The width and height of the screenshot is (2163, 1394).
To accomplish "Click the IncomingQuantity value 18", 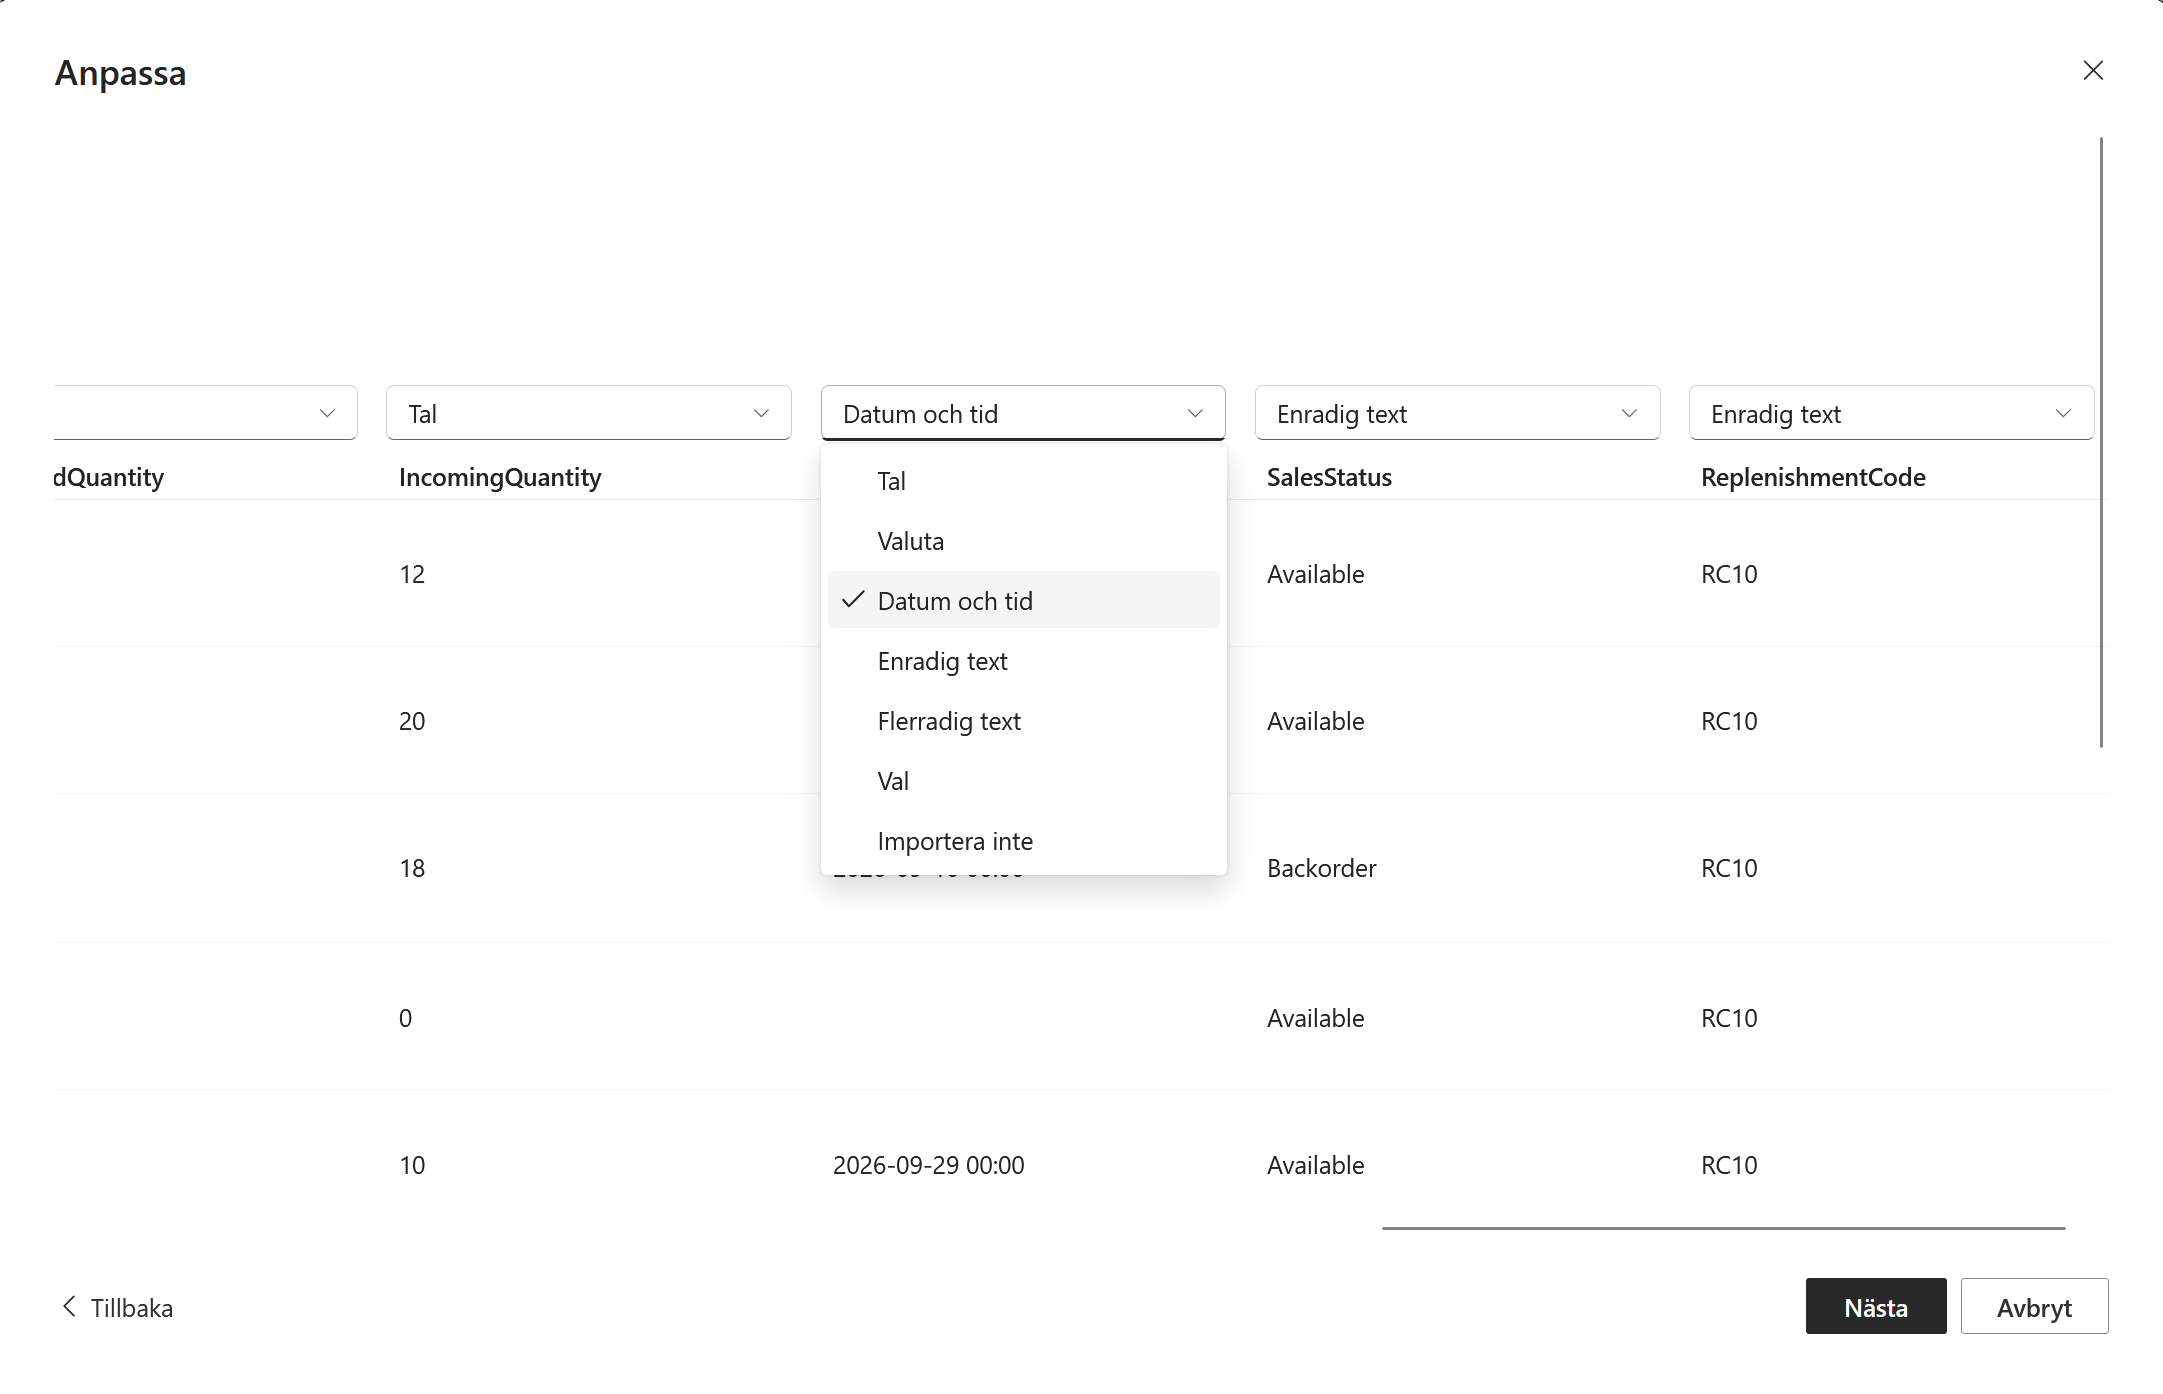I will tap(412, 868).
